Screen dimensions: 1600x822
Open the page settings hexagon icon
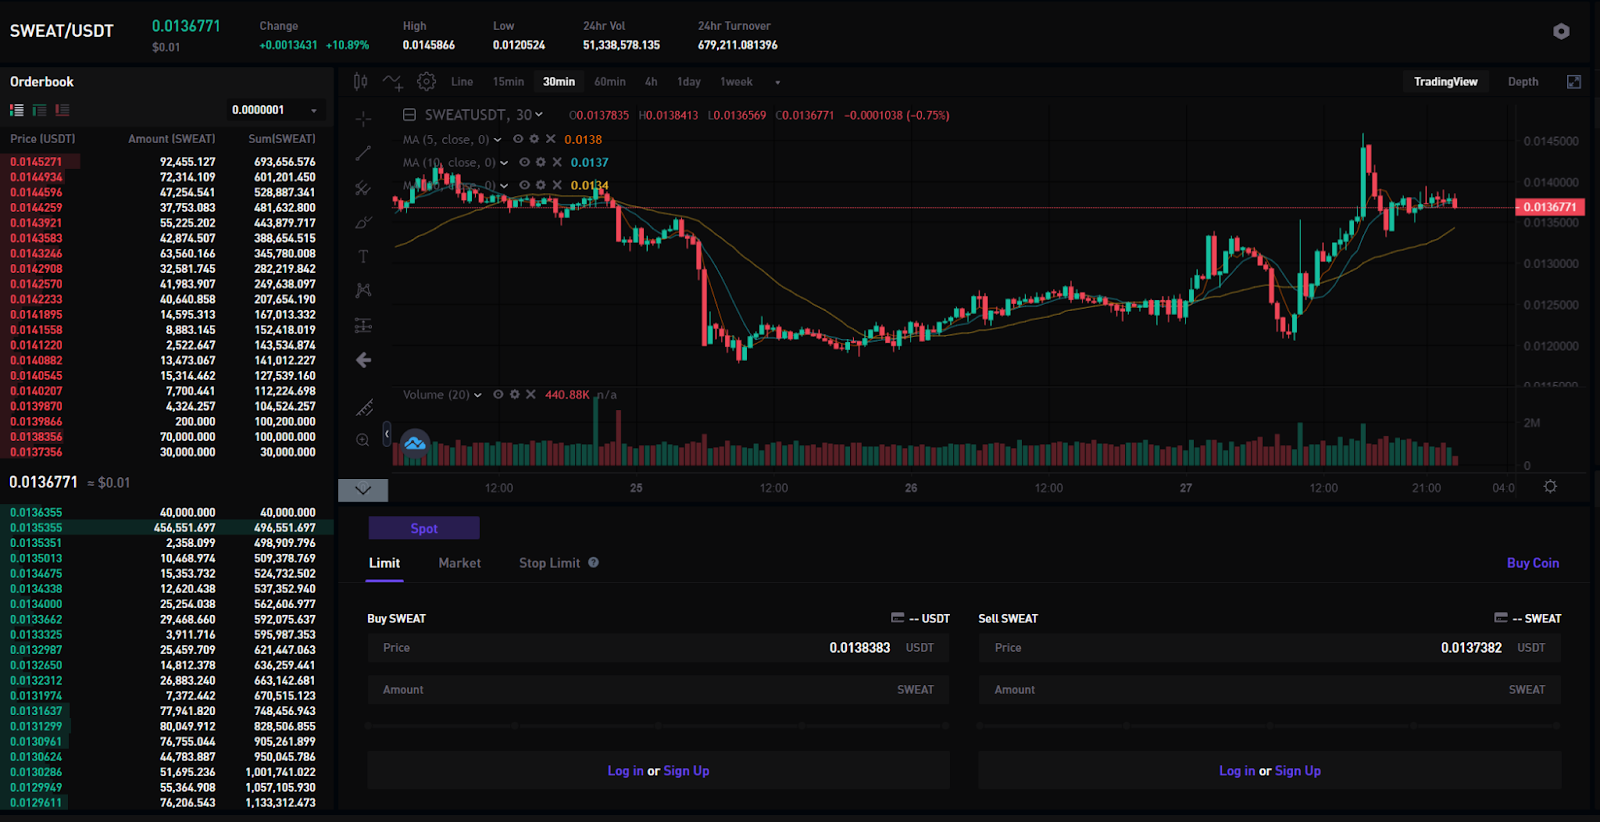point(1561,31)
